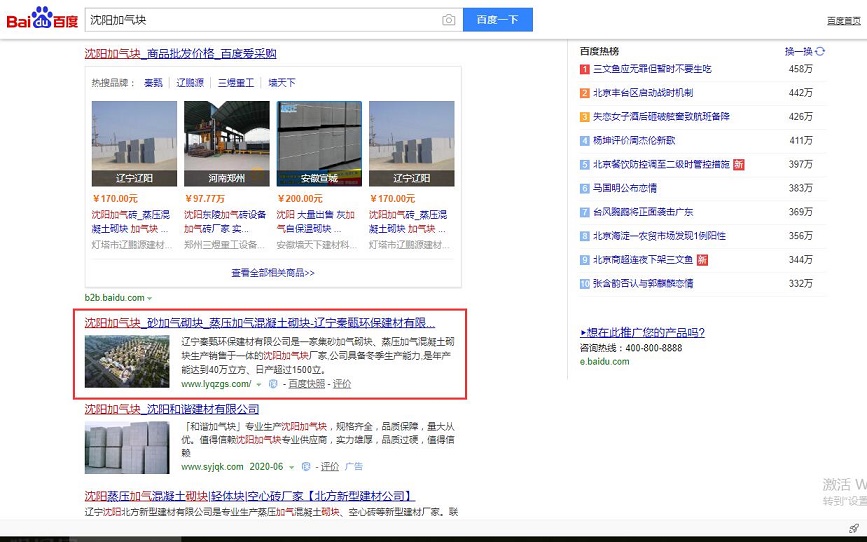The height and width of the screenshot is (542, 867).
Task: Click verification badge icon beside www.lyqzgs.com
Action: tap(273, 384)
